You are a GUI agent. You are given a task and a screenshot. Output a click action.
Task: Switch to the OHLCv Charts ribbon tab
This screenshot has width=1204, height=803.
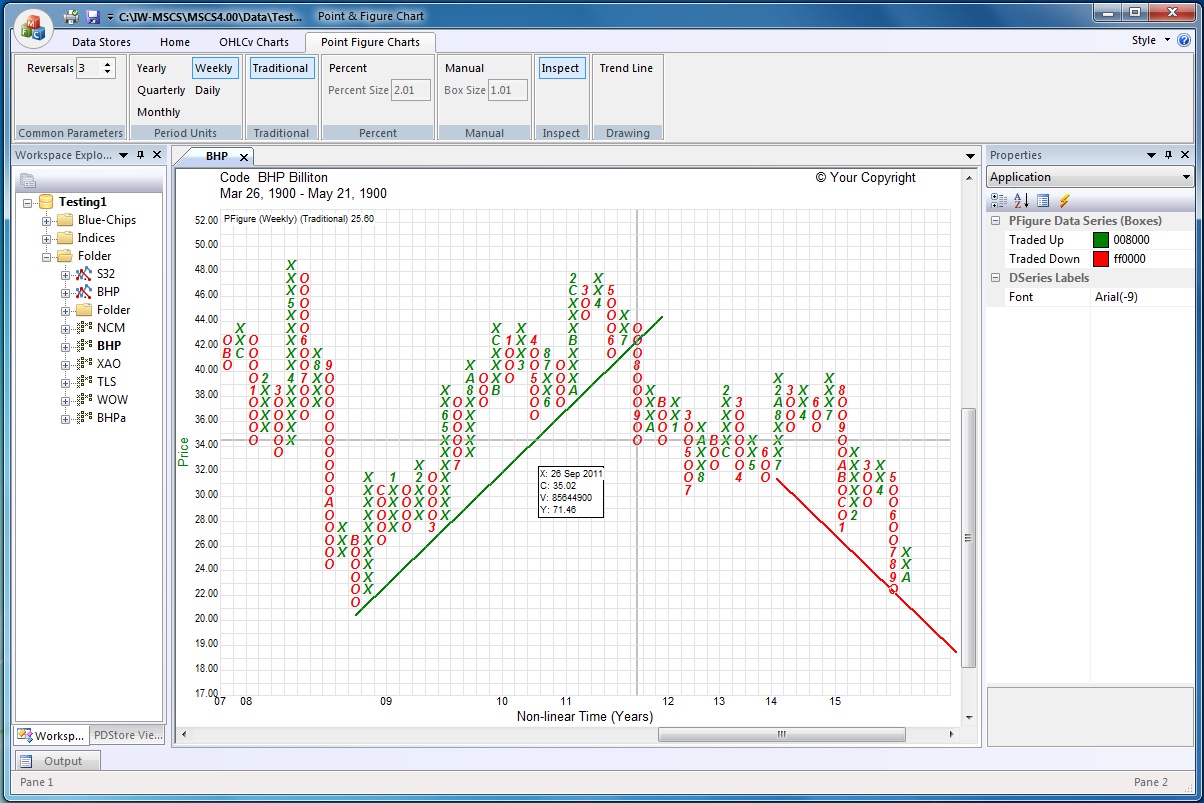coord(254,42)
